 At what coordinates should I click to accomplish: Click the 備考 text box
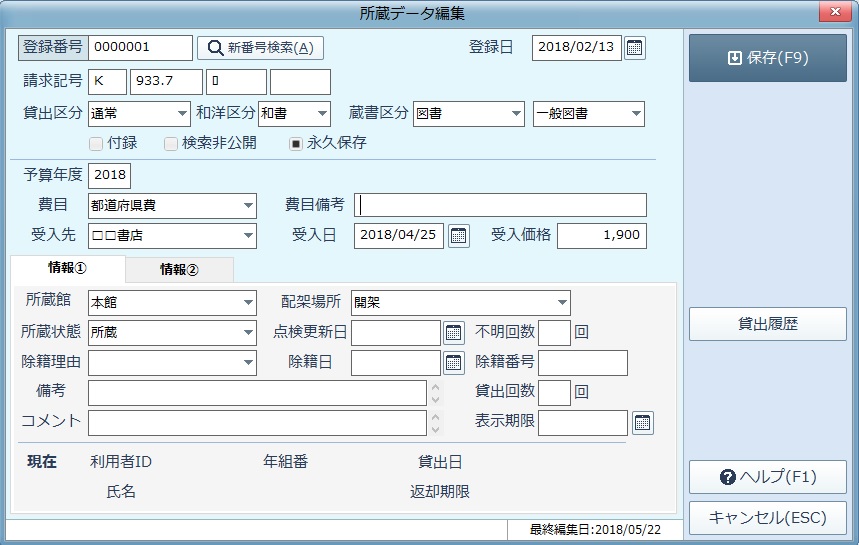point(257,393)
